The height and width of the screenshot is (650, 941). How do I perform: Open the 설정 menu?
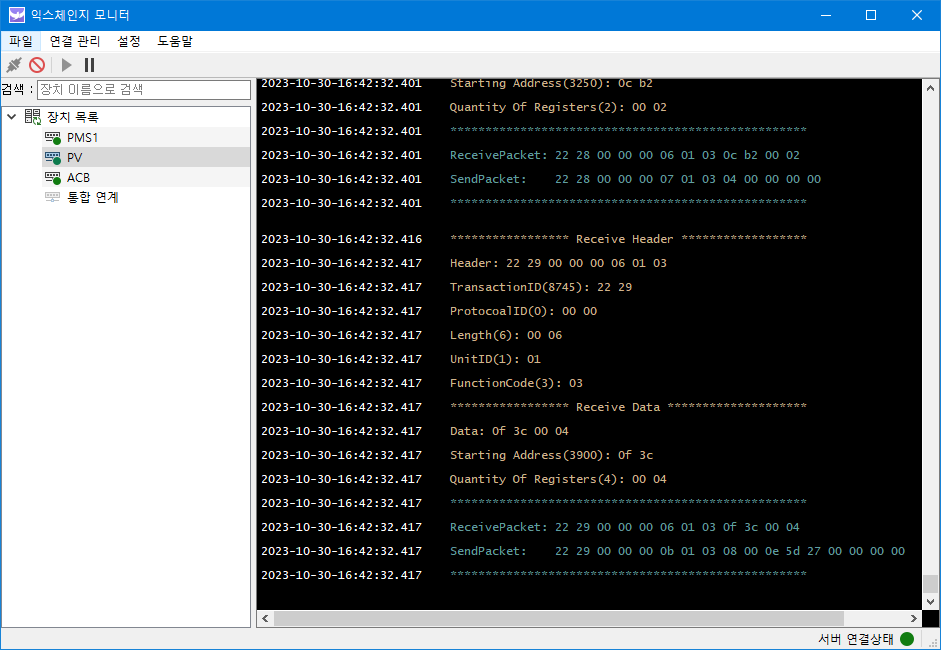pos(129,41)
